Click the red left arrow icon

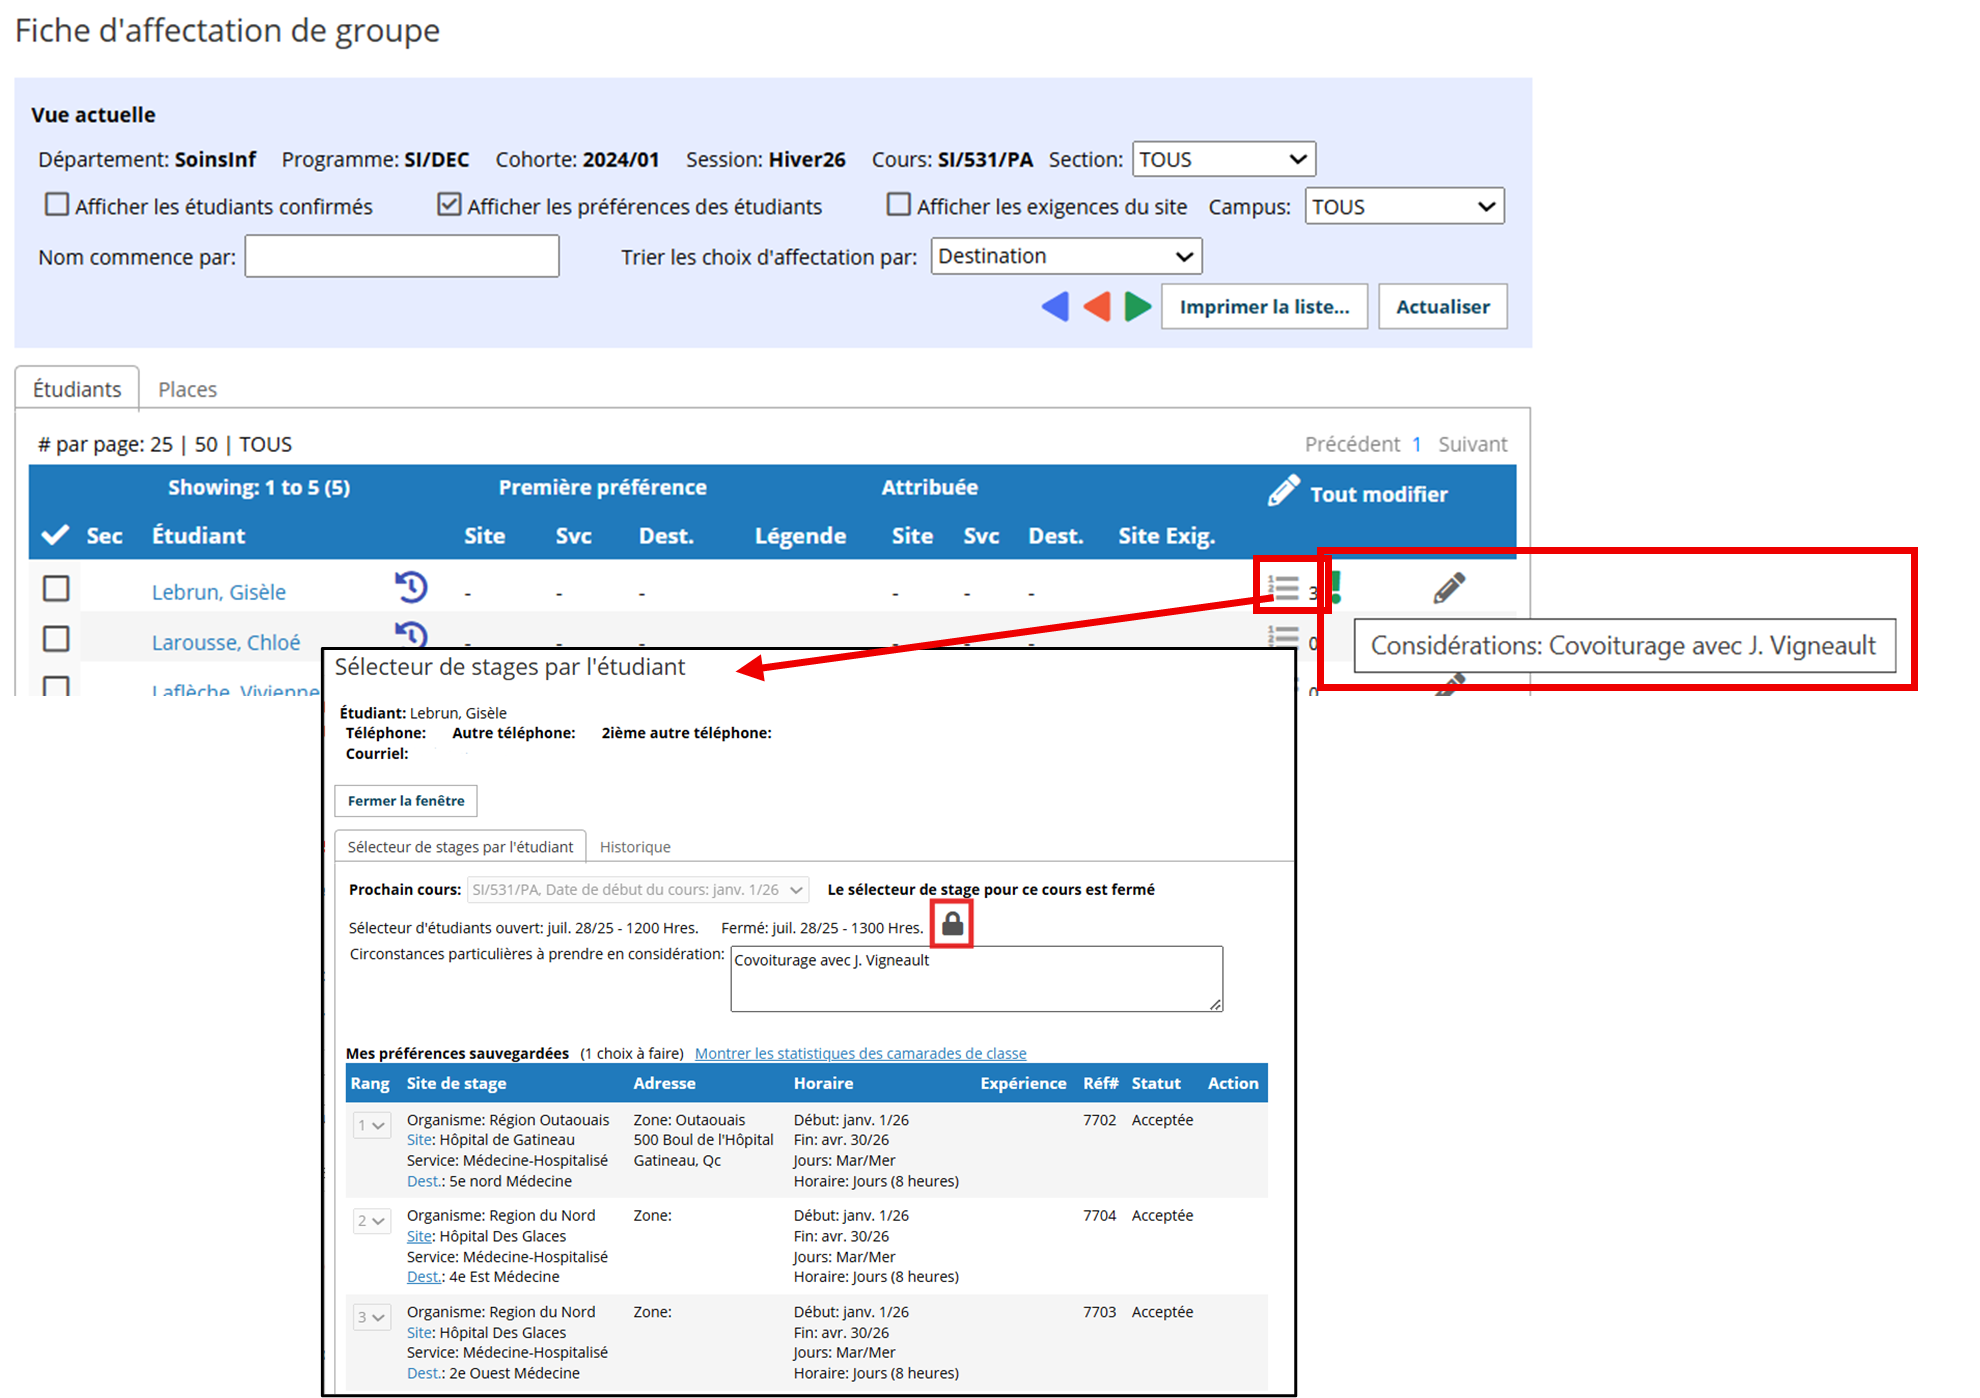point(1097,306)
